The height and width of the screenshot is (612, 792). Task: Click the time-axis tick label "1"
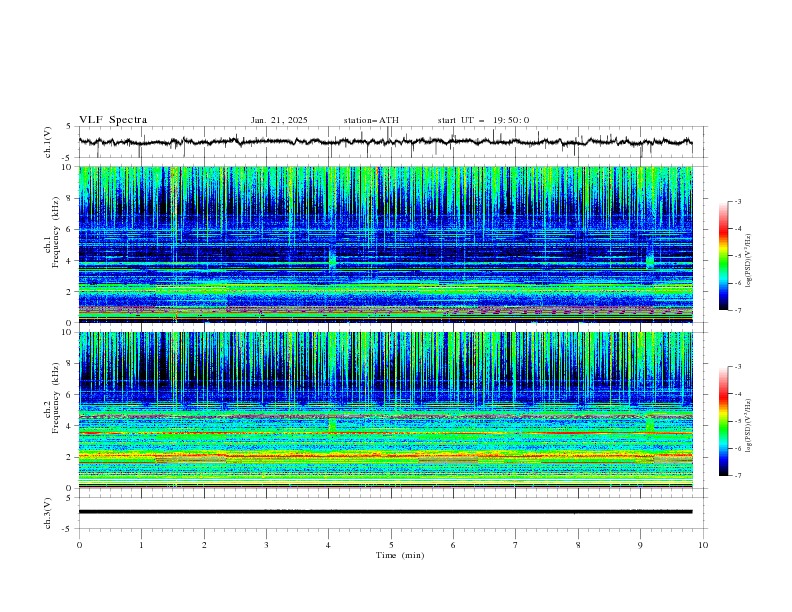coord(141,545)
